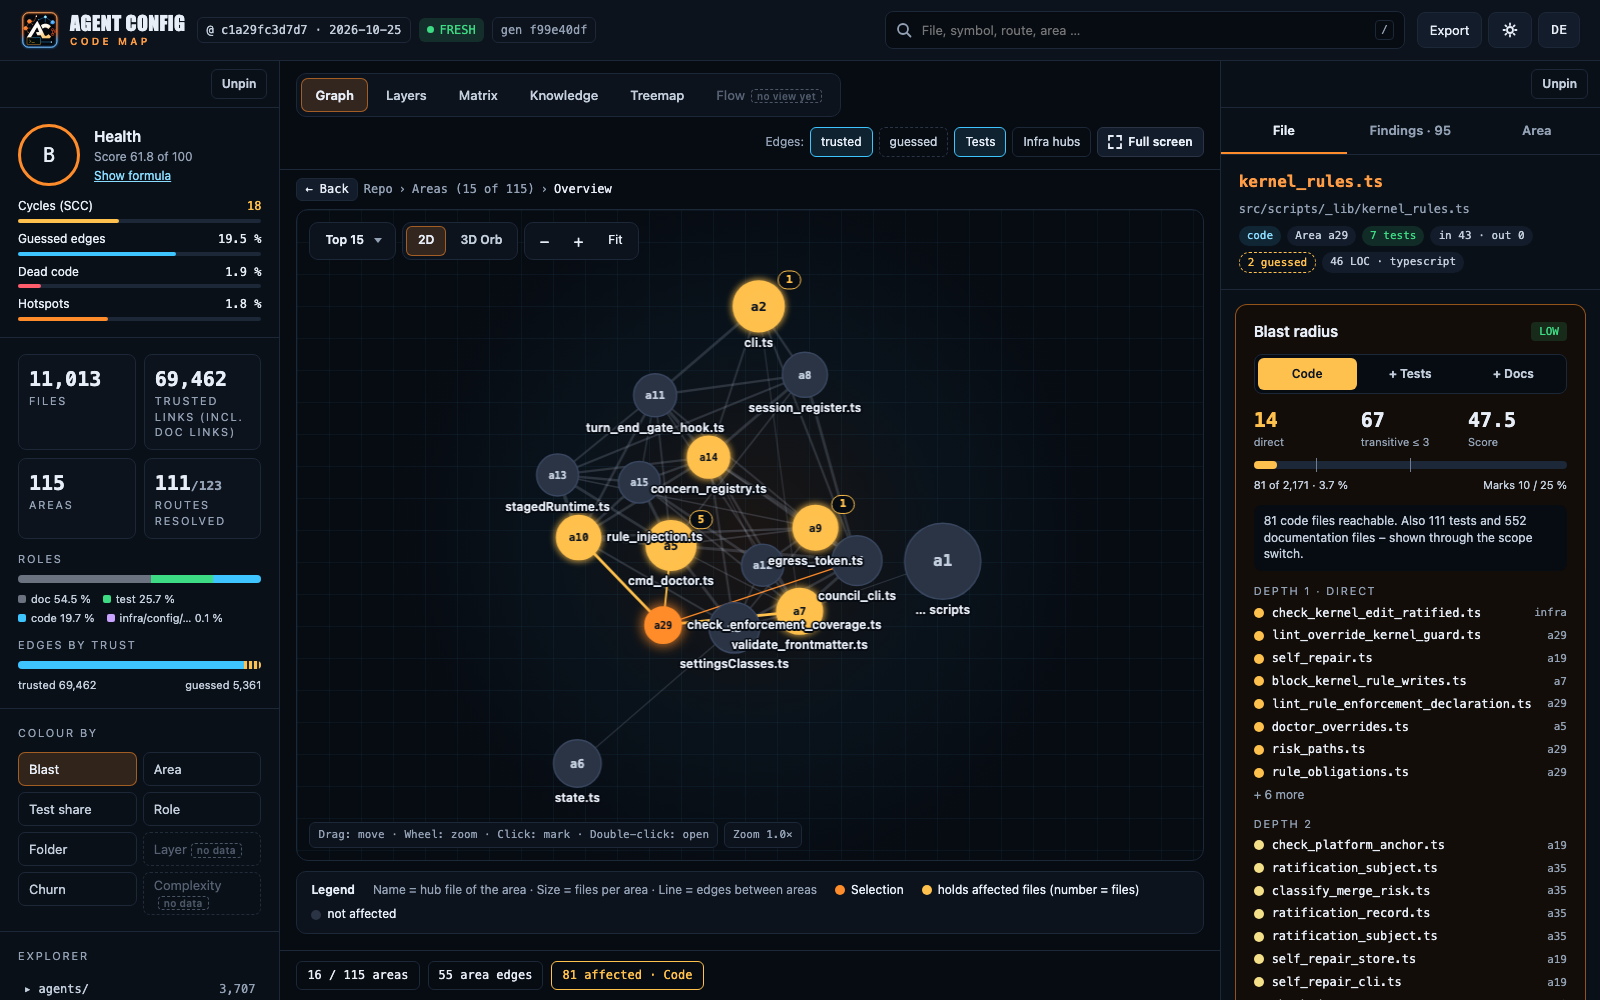Click the Full screen button
This screenshot has height=1000, width=1600.
pyautogui.click(x=1150, y=142)
